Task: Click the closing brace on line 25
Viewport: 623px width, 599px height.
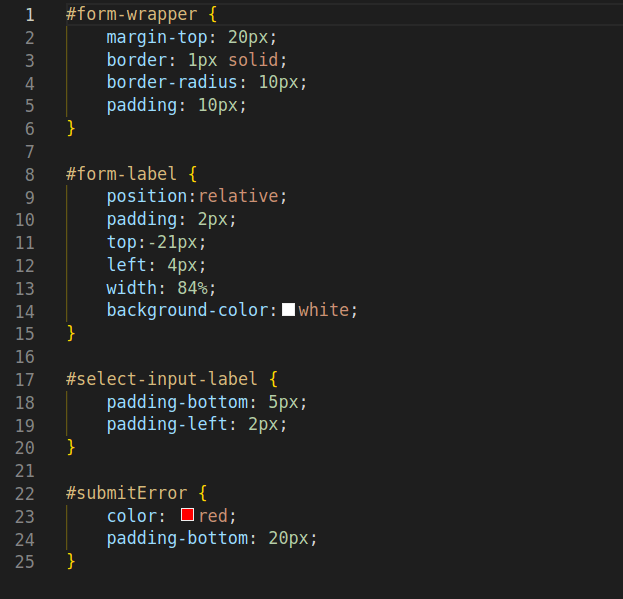Action: (71, 561)
